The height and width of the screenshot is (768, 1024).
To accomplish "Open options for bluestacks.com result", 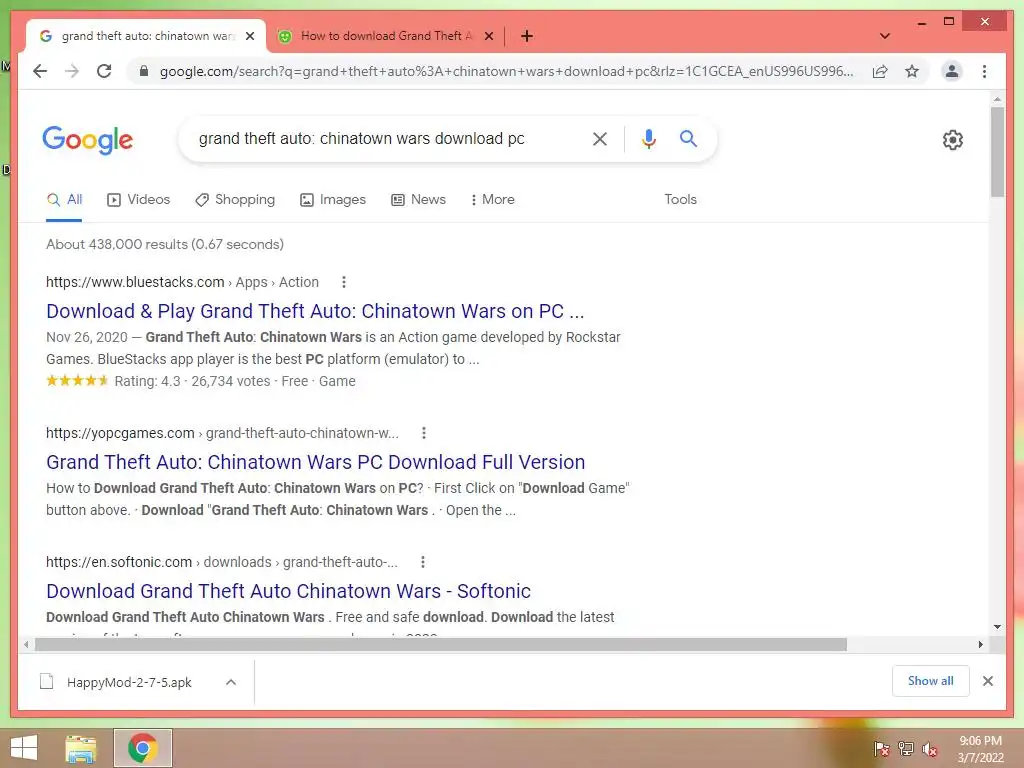I will pyautogui.click(x=344, y=282).
